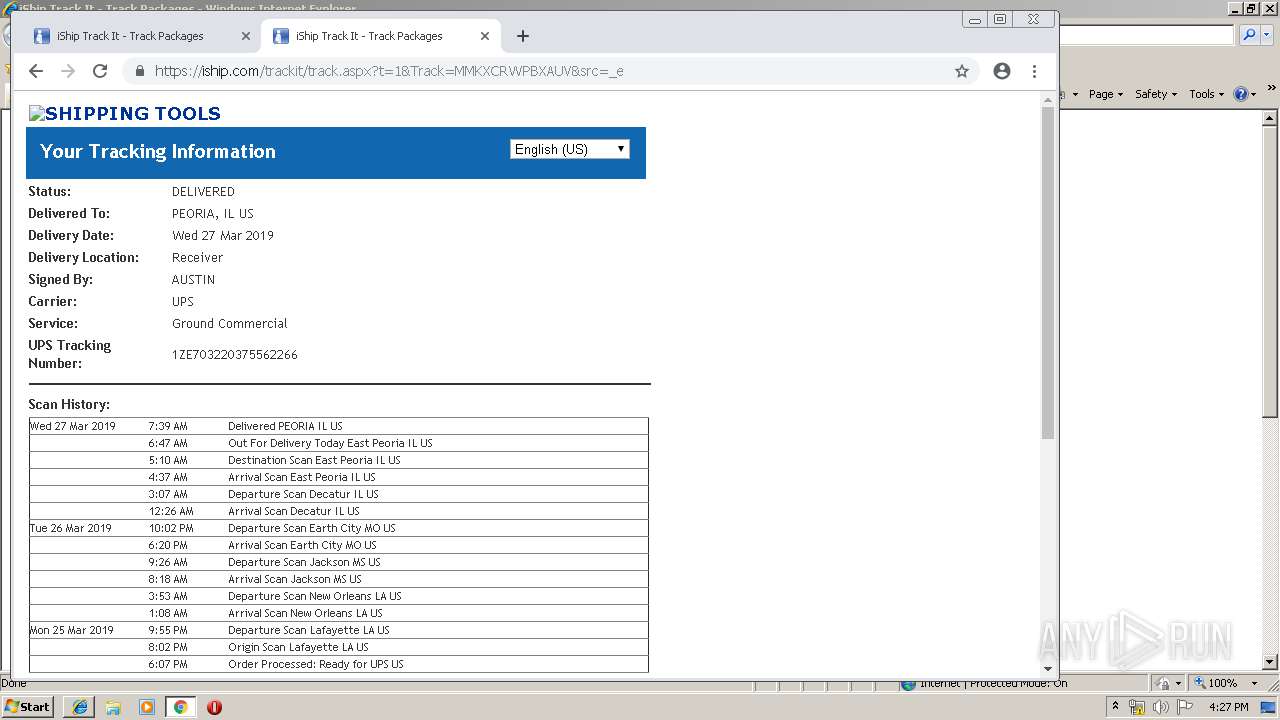Open the IE Page menu
This screenshot has width=1280, height=720.
coord(1105,94)
